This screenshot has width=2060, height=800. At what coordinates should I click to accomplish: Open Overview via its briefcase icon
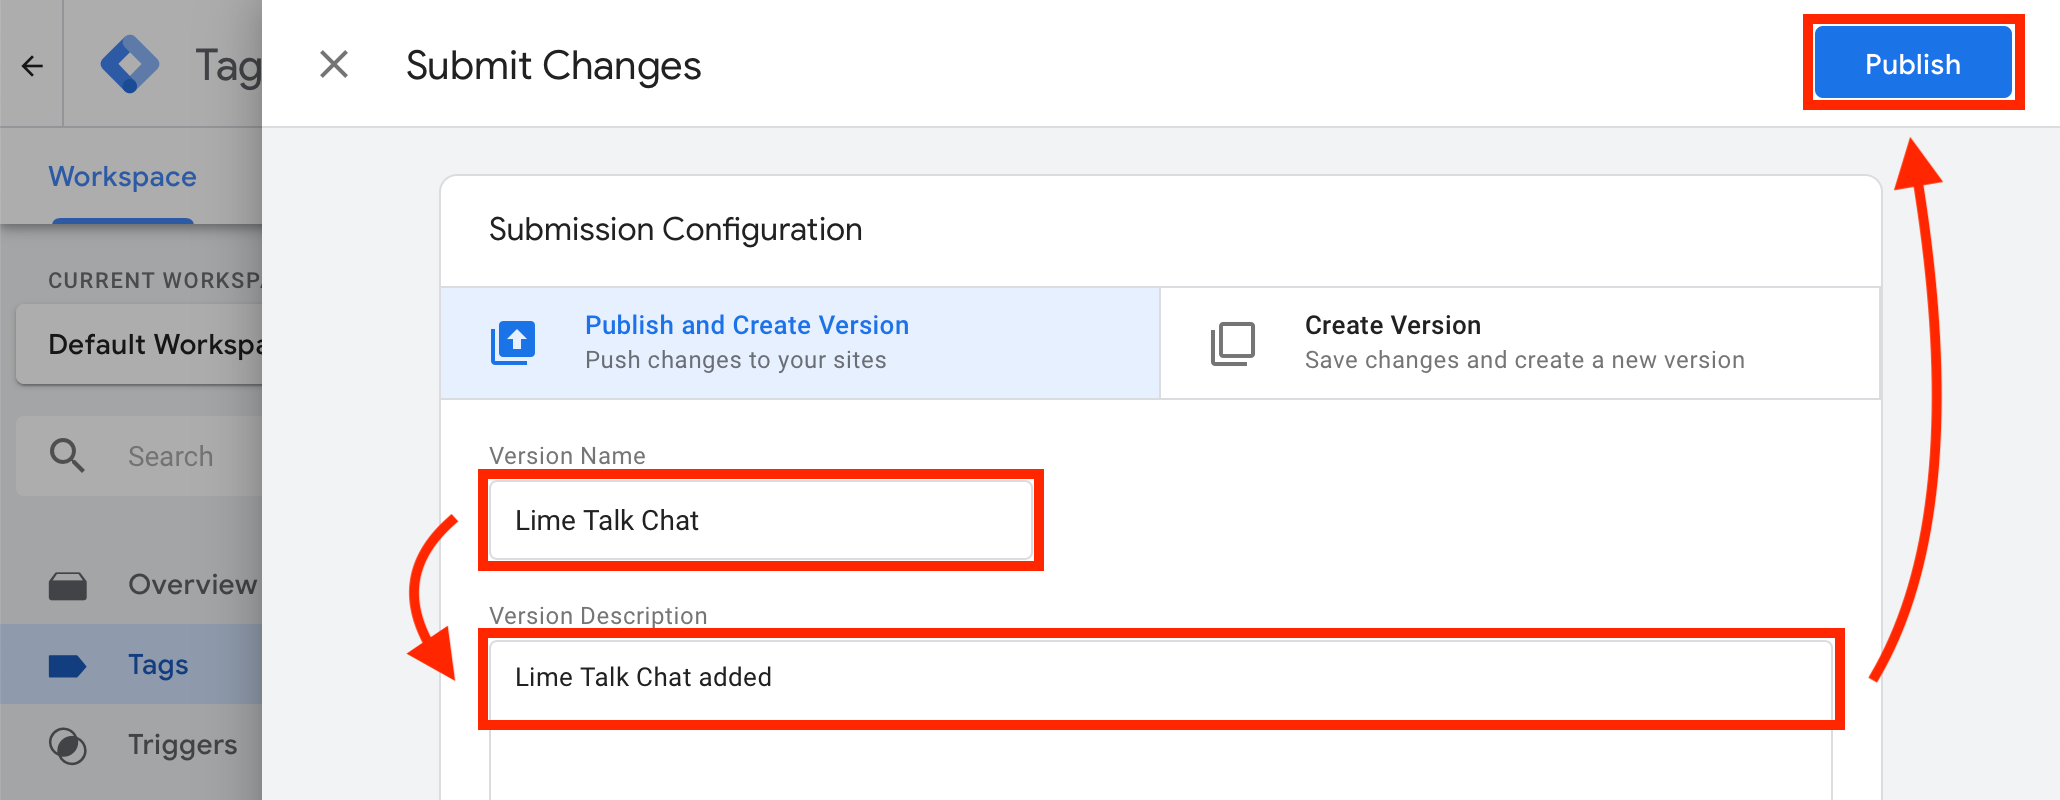67,586
